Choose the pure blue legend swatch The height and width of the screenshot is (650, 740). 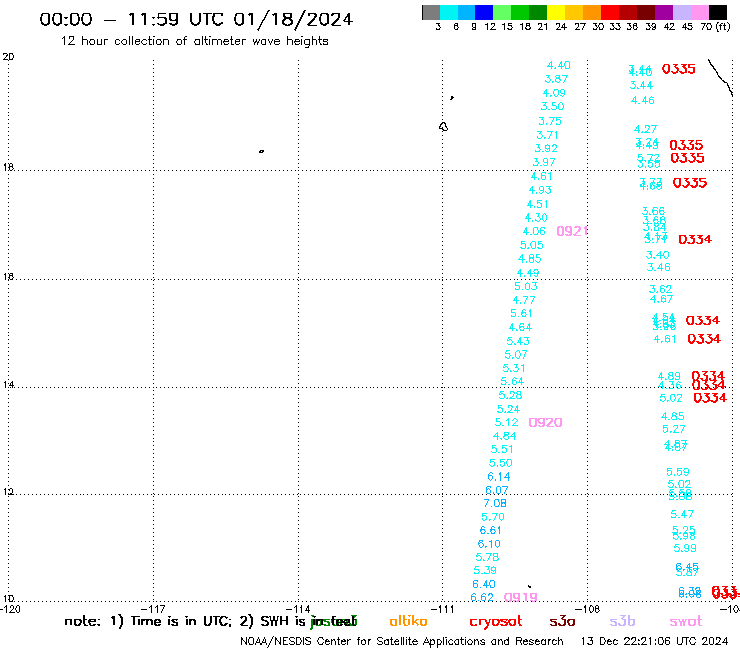tap(485, 13)
